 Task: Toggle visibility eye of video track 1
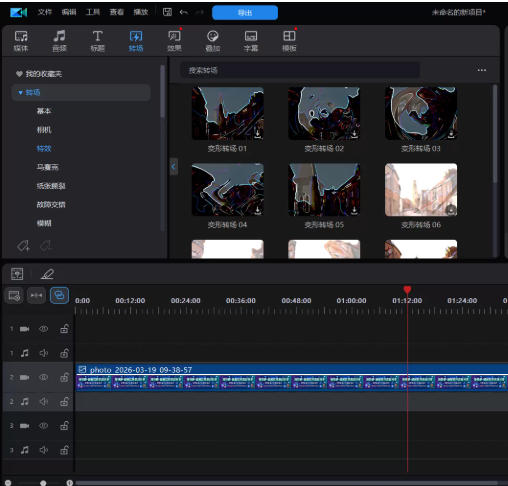pos(44,329)
